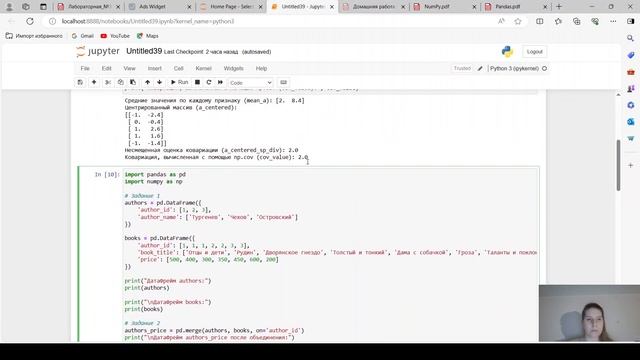Click the Trusted notebook indicator
The image size is (640, 360).
point(462,69)
